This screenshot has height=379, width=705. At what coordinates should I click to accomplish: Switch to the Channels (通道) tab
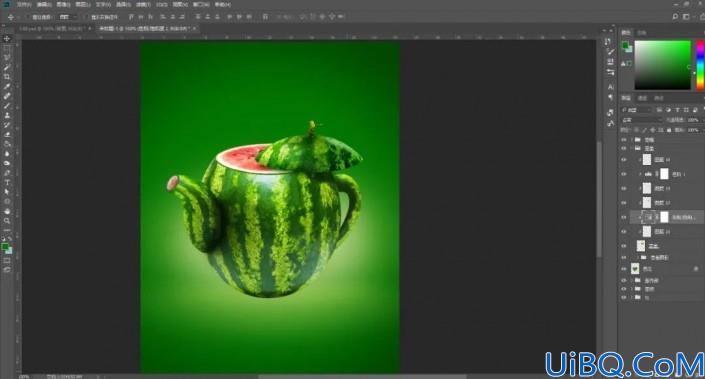(x=643, y=98)
